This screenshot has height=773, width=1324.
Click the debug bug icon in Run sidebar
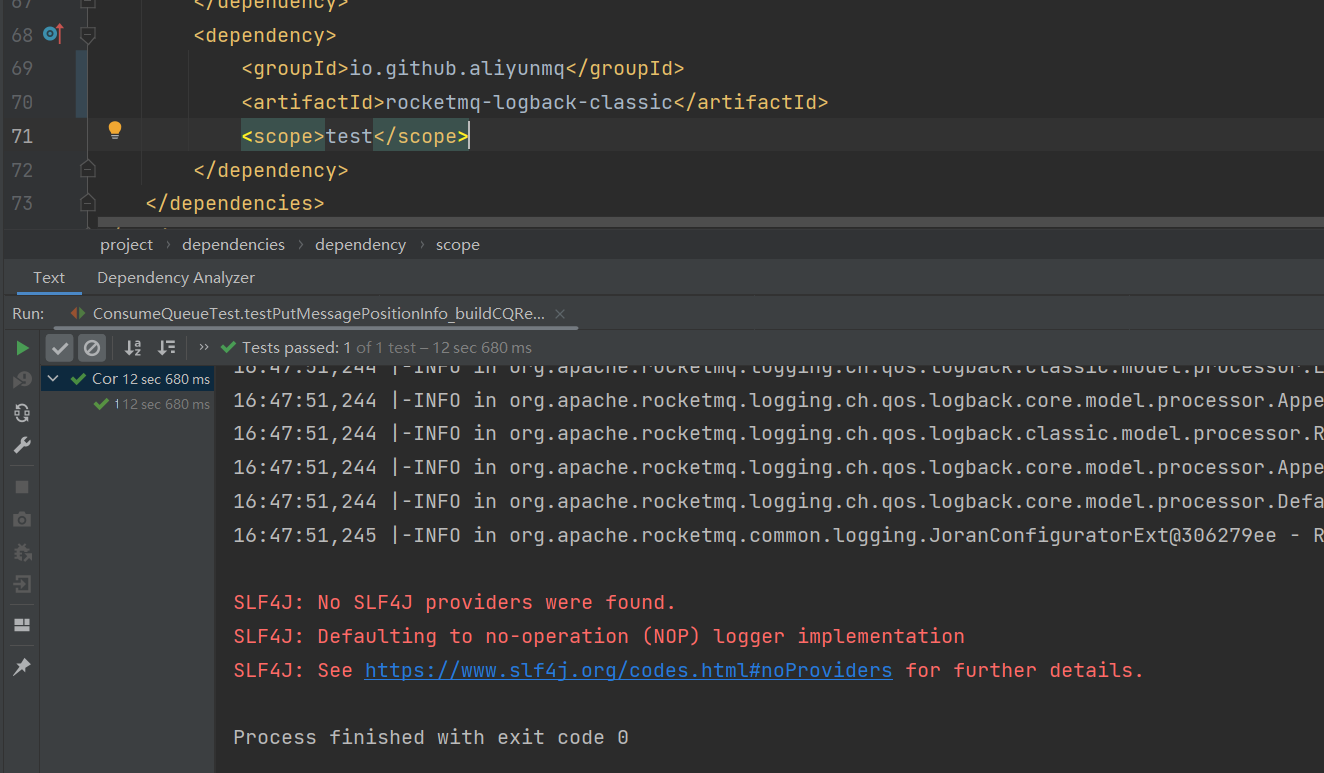(22, 551)
